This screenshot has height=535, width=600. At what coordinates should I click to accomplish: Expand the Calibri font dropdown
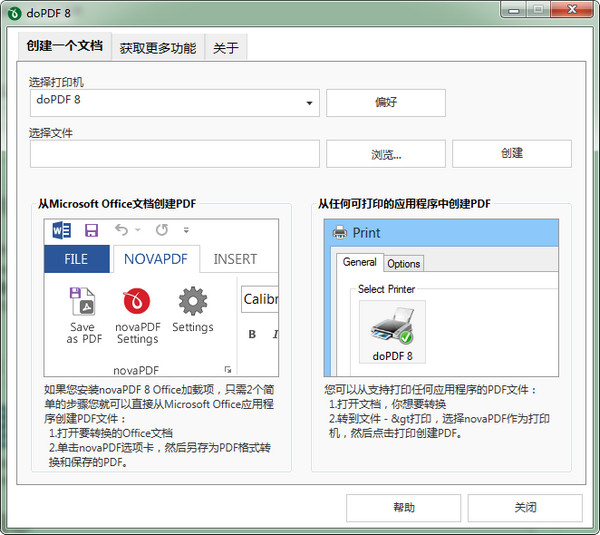259,299
